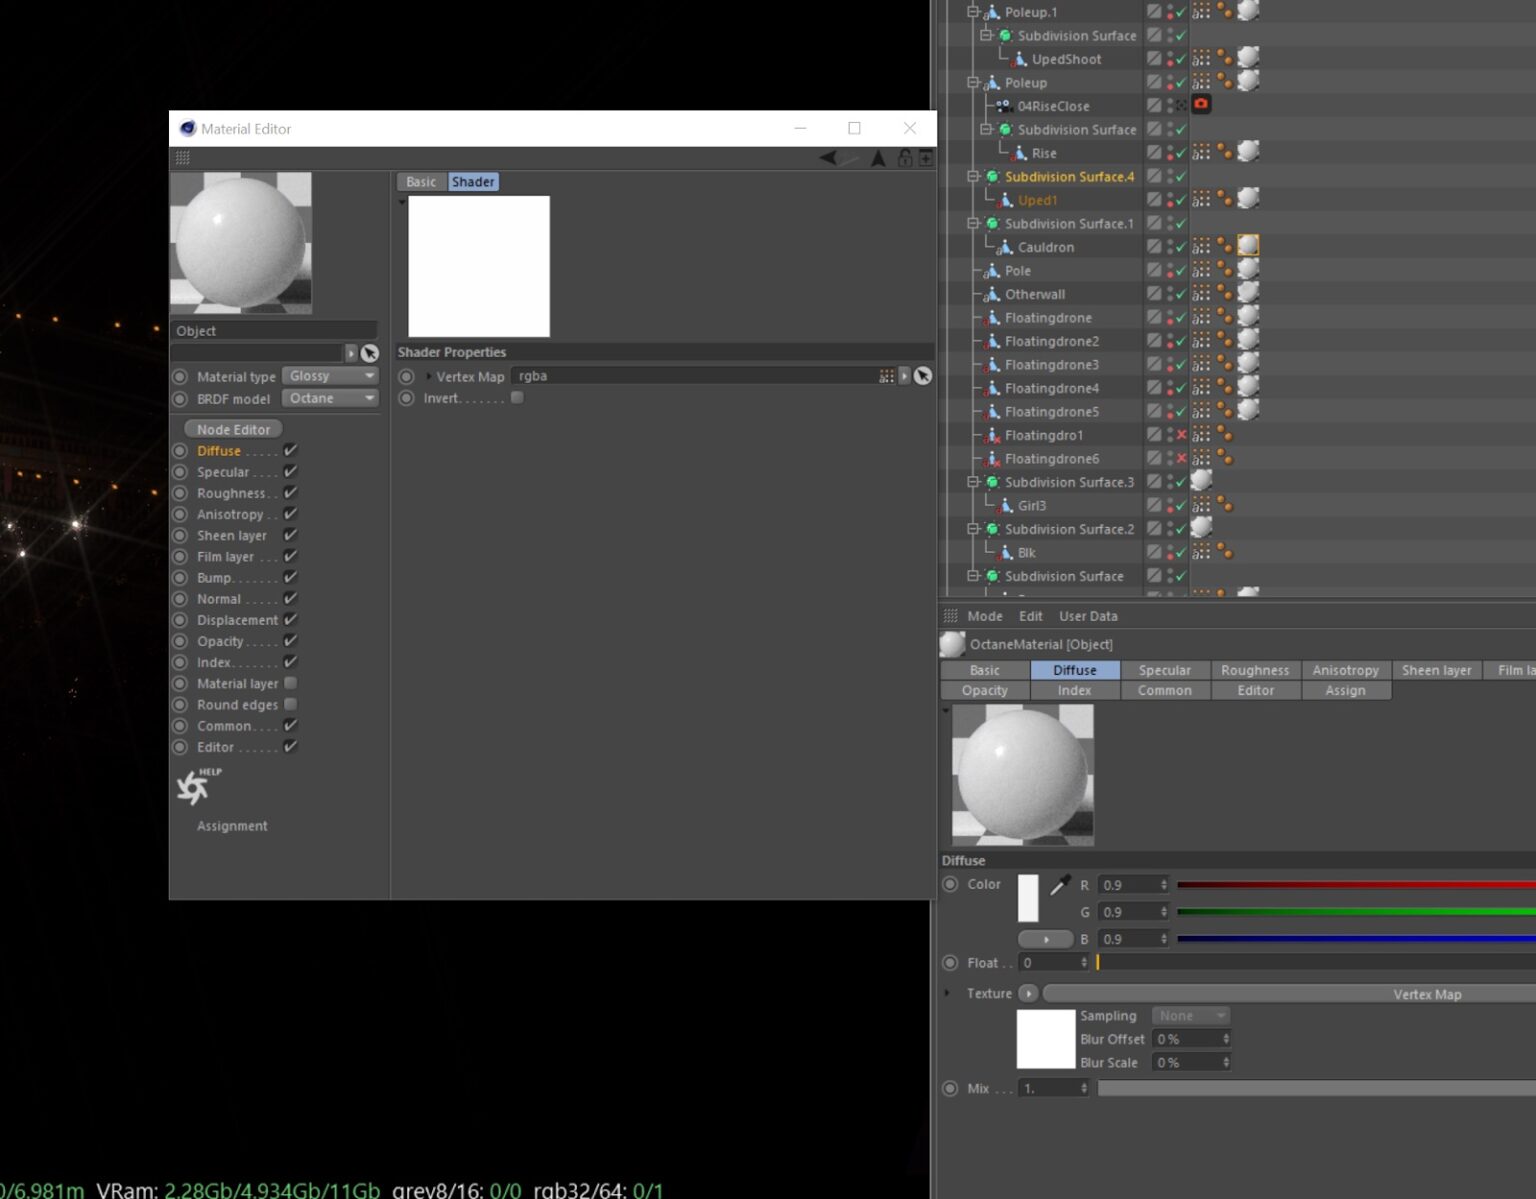1536x1199 pixels.
Task: Open the BRDF model Octane dropdown
Action: 330,398
